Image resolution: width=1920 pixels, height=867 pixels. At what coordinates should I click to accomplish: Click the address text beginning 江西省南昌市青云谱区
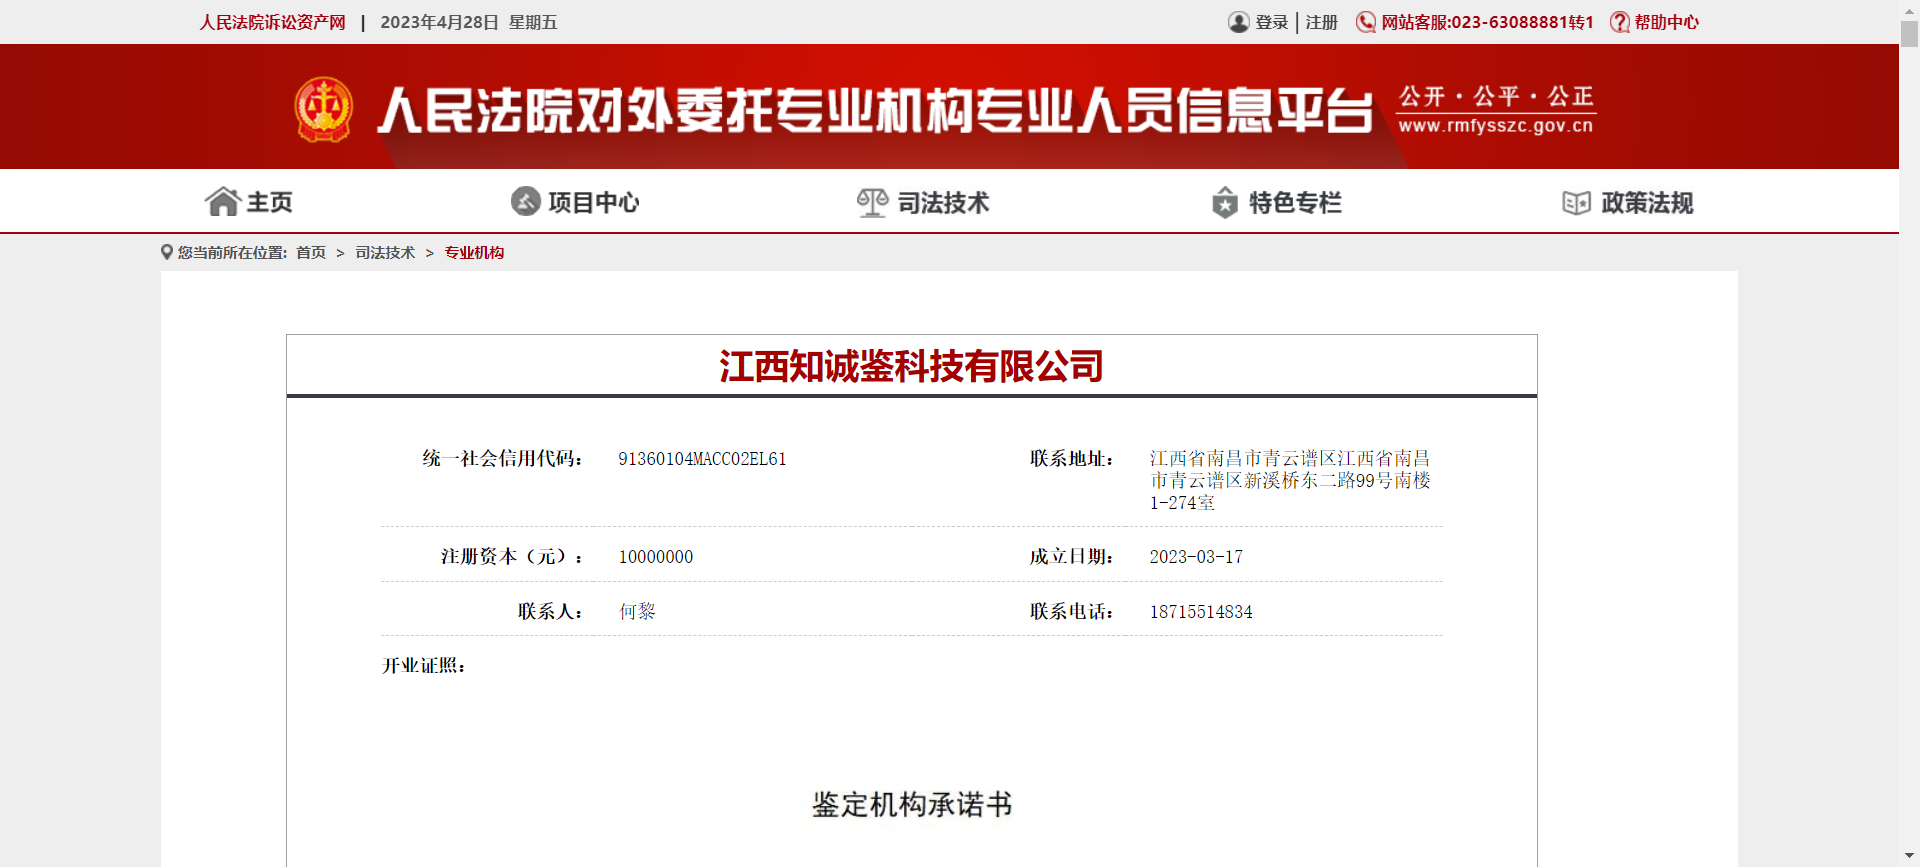click(1290, 481)
